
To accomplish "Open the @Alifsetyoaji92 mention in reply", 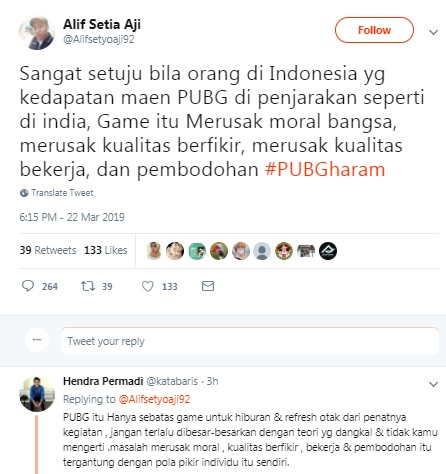I will [x=154, y=399].
